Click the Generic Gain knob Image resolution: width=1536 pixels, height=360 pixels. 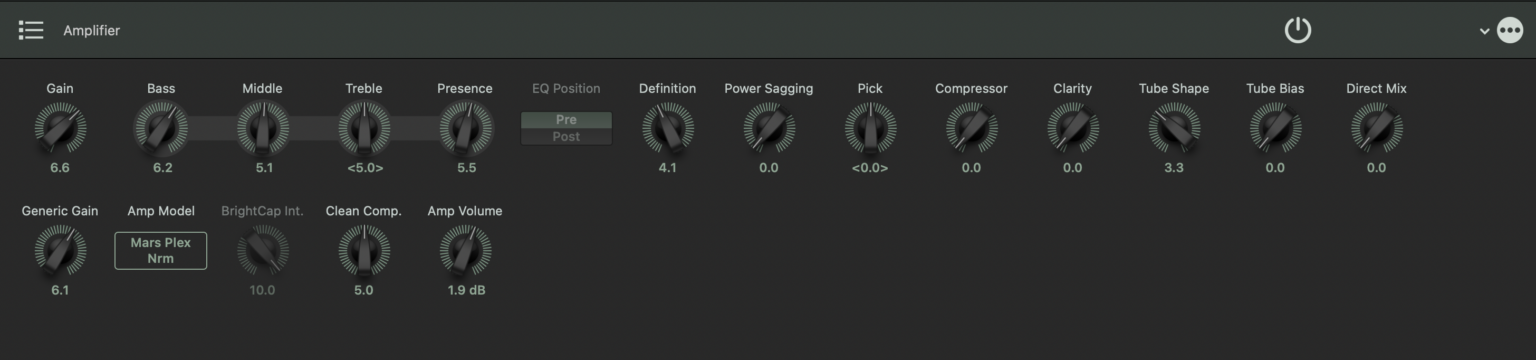coord(60,250)
